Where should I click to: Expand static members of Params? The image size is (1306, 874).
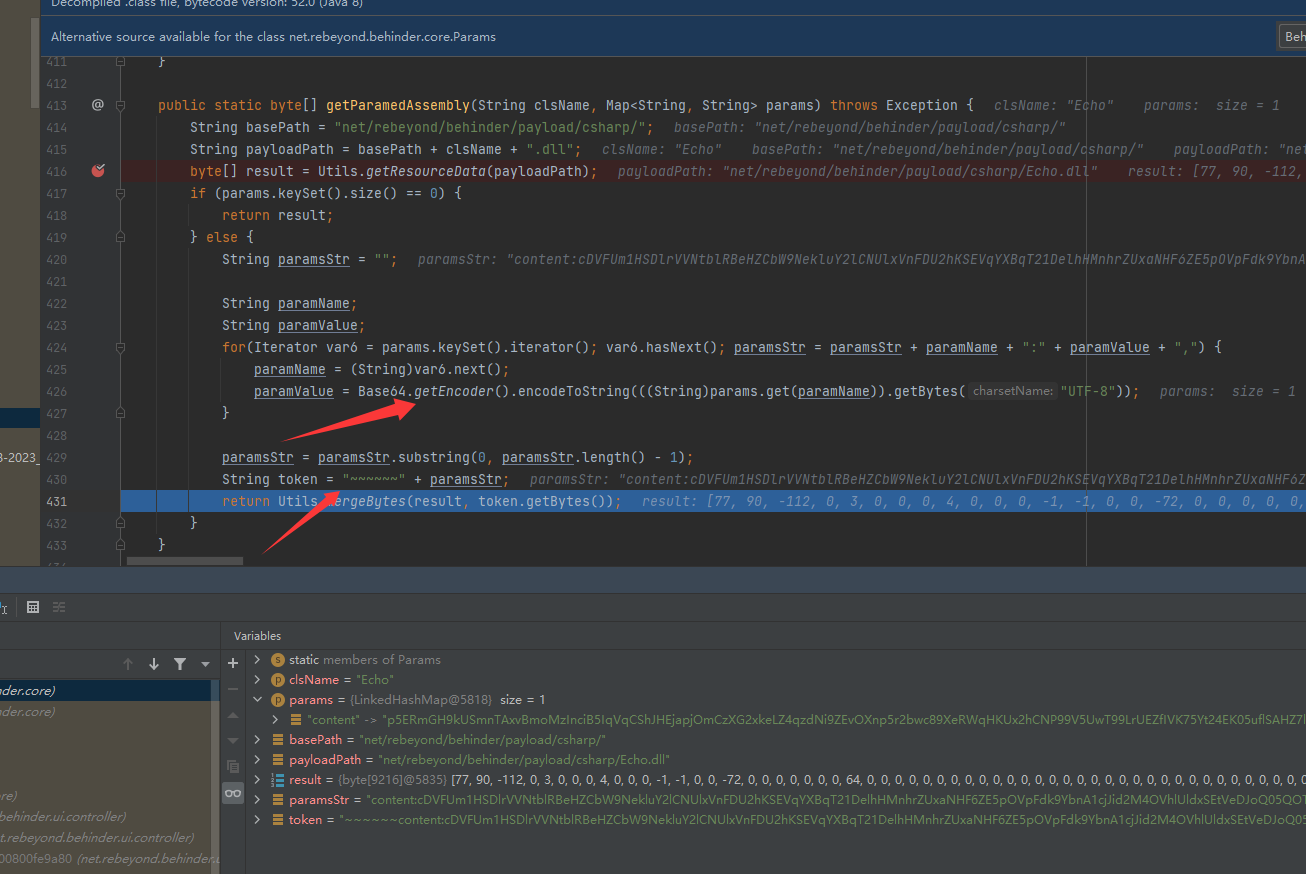pyautogui.click(x=258, y=660)
